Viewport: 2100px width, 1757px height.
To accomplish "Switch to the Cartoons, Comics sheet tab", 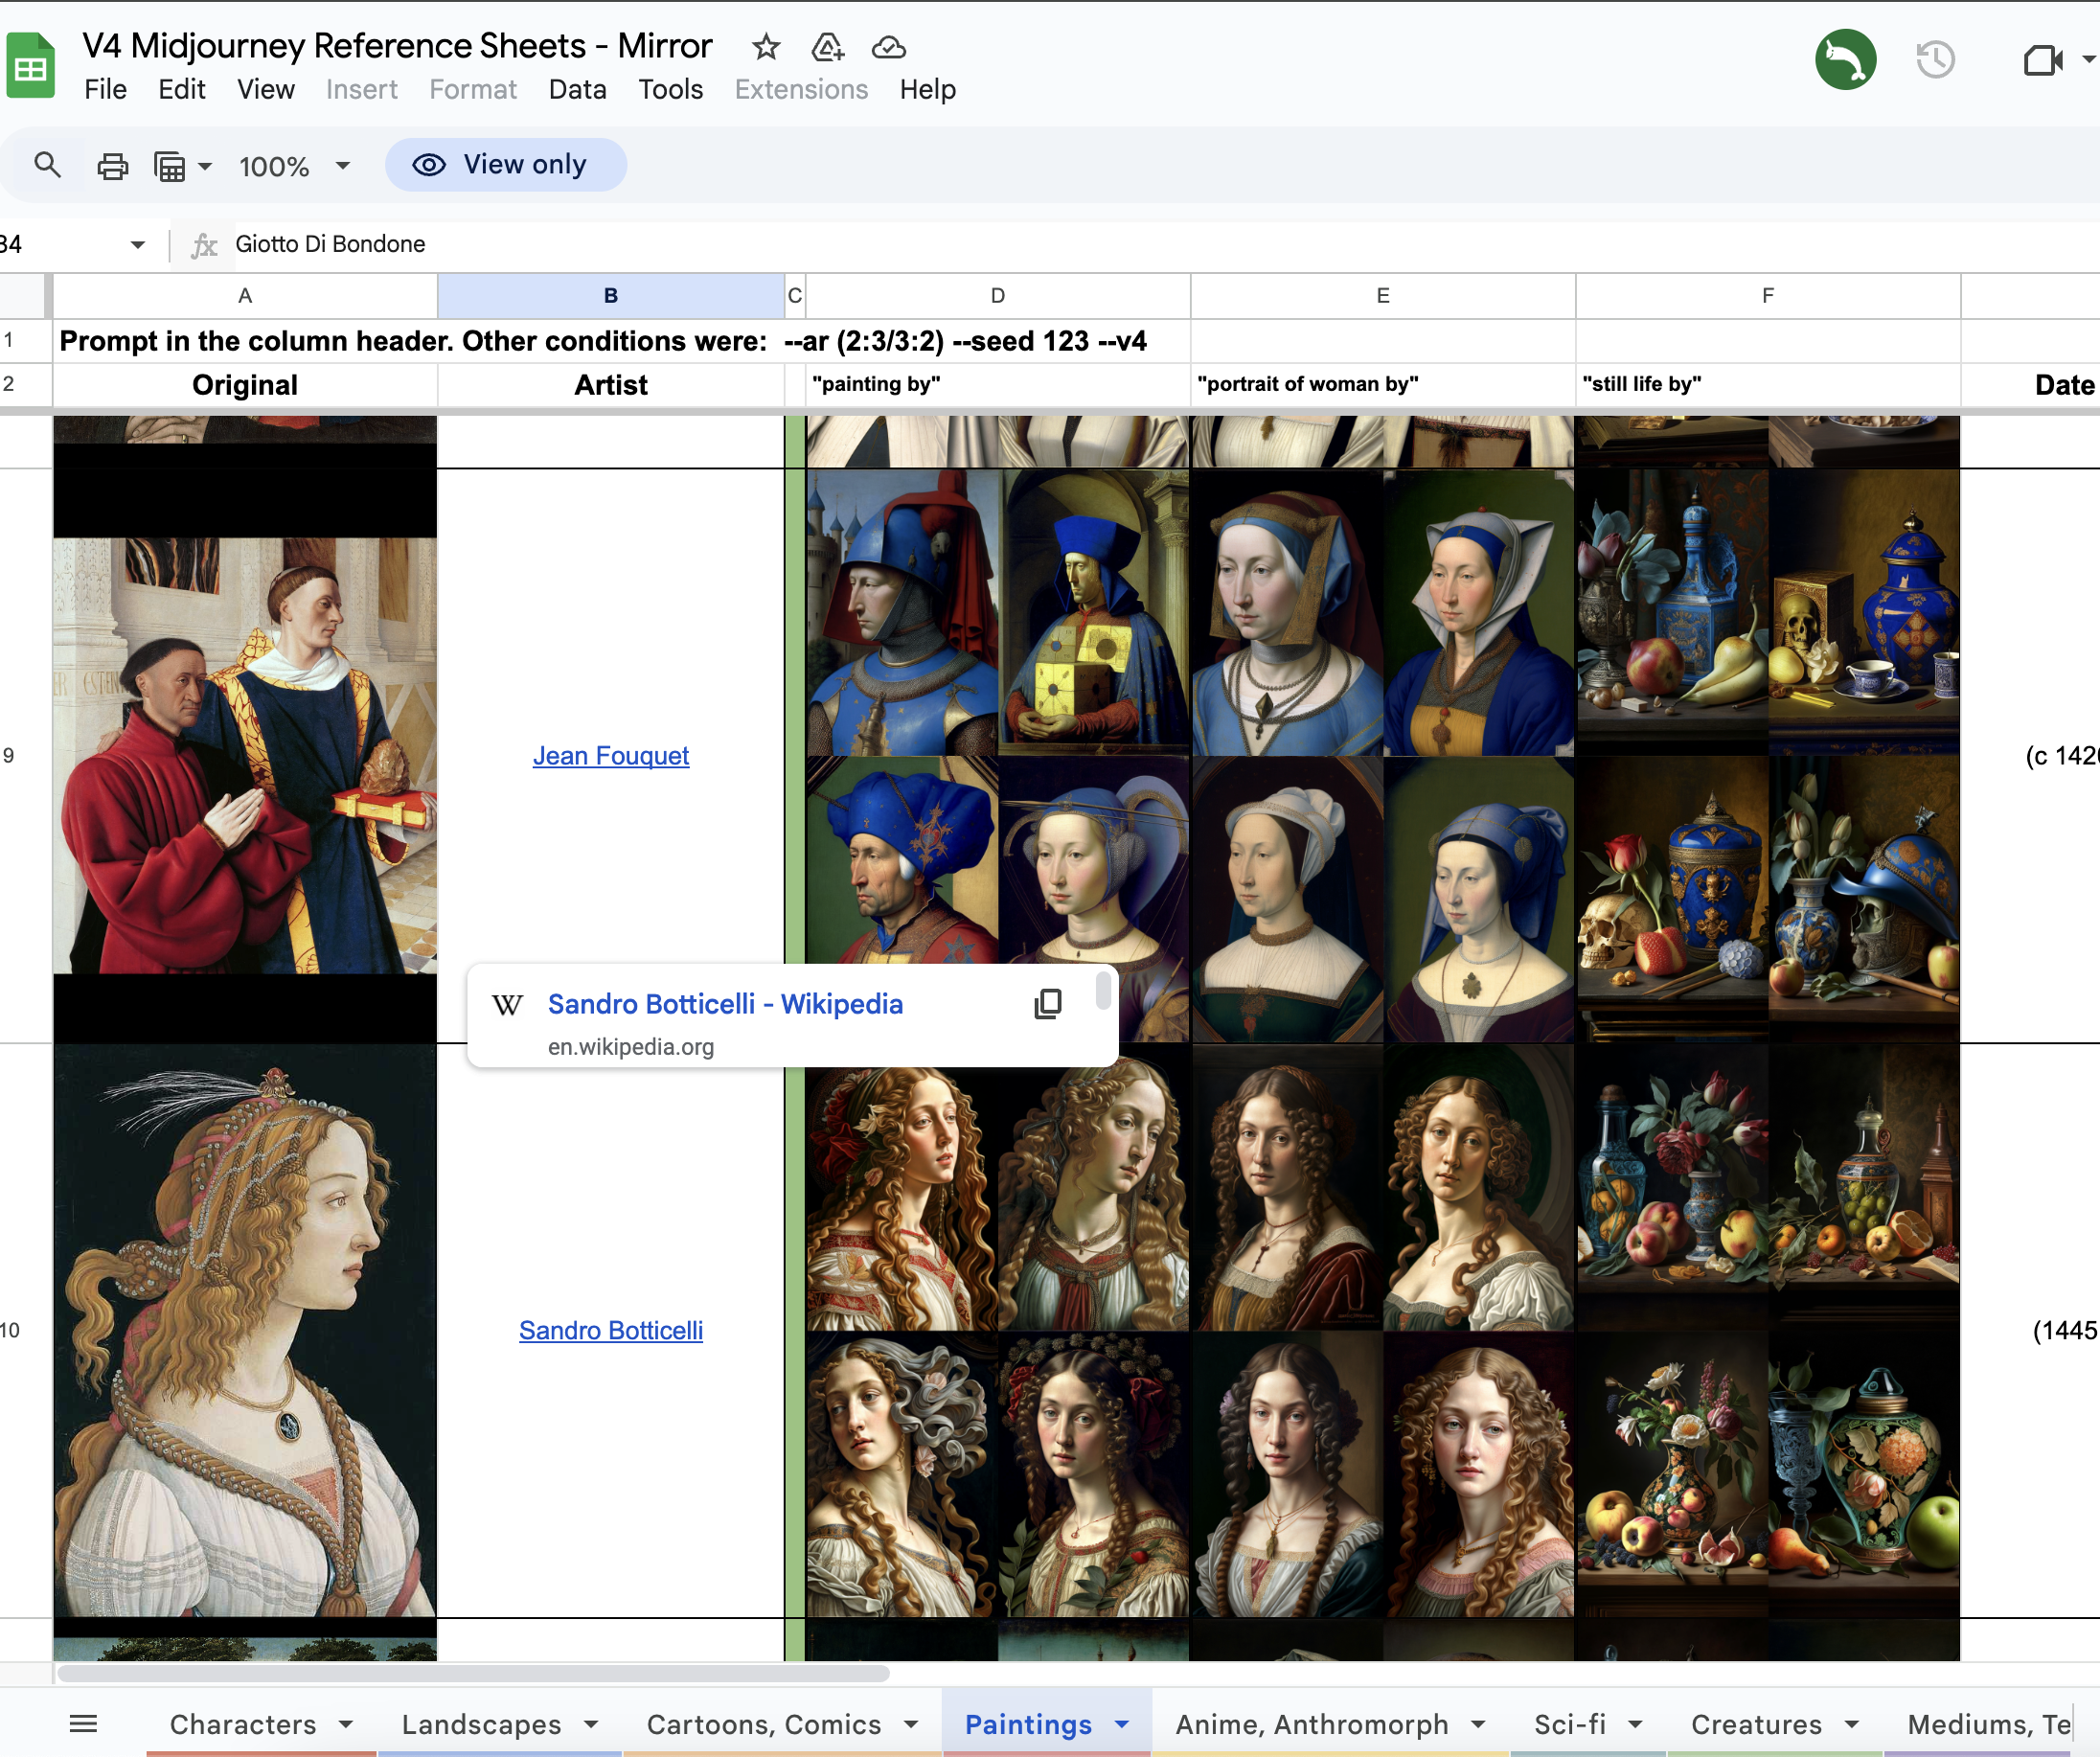I will [x=764, y=1724].
